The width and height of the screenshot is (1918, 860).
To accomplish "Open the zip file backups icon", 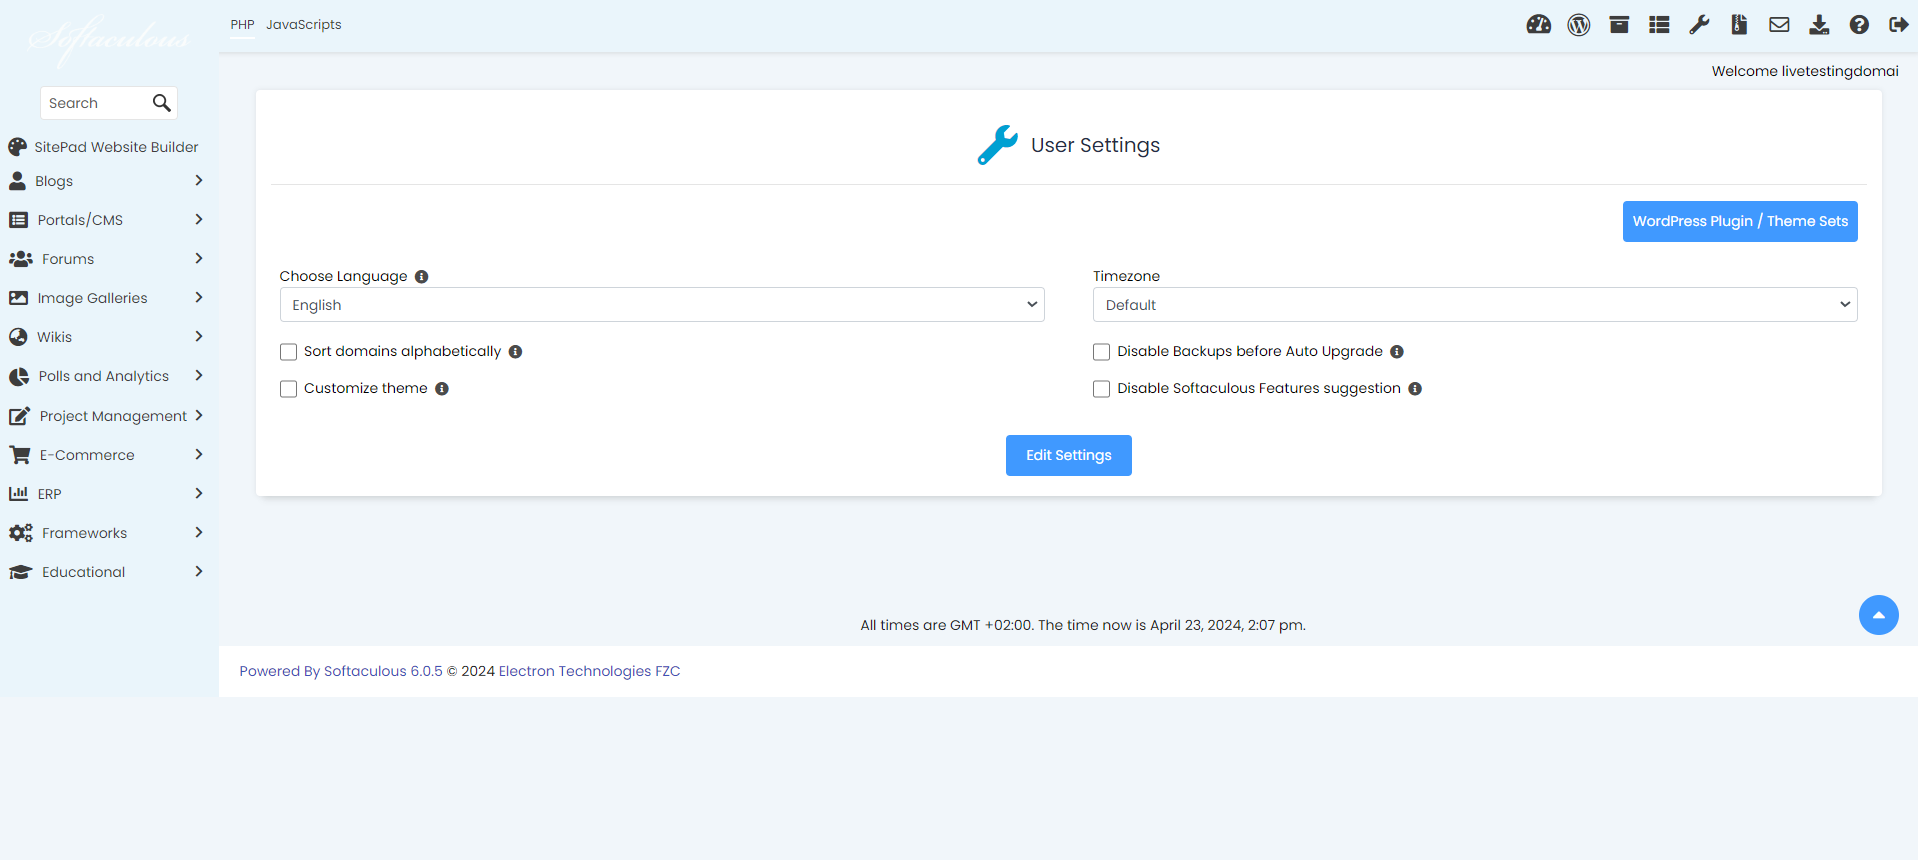I will (1739, 25).
